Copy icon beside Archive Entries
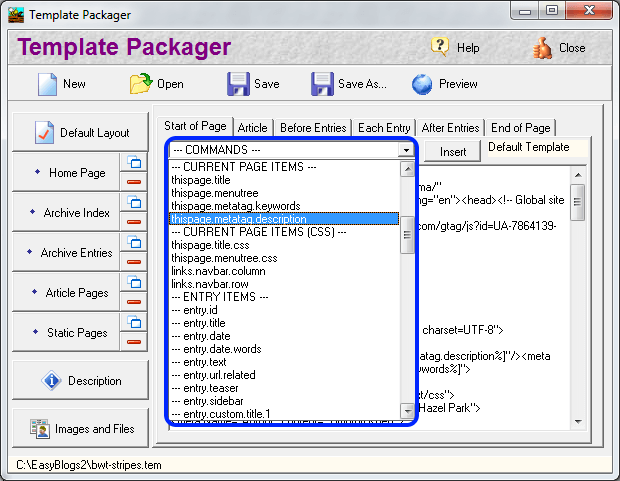Viewport: 620px width, 481px height. click(x=134, y=242)
